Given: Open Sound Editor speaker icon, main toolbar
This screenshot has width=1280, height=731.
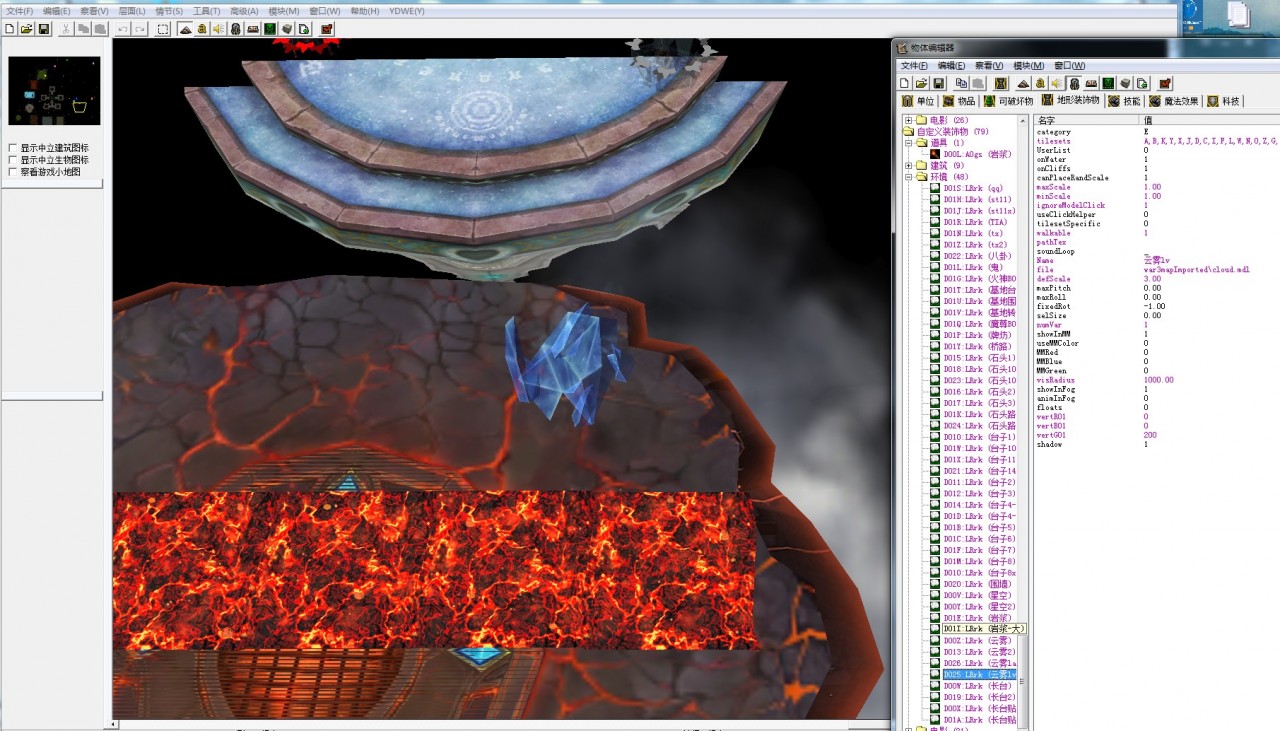Looking at the screenshot, I should (x=218, y=29).
